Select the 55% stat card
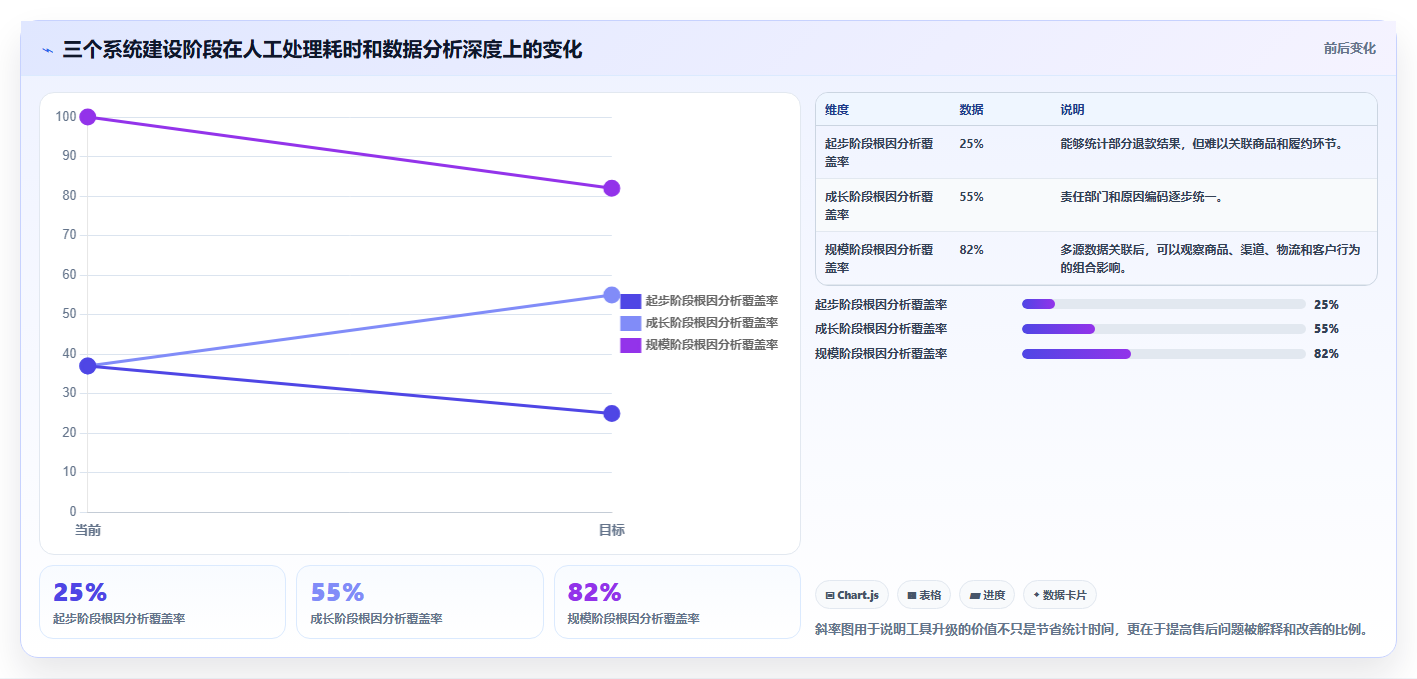Image resolution: width=1417 pixels, height=679 pixels. (x=420, y=602)
